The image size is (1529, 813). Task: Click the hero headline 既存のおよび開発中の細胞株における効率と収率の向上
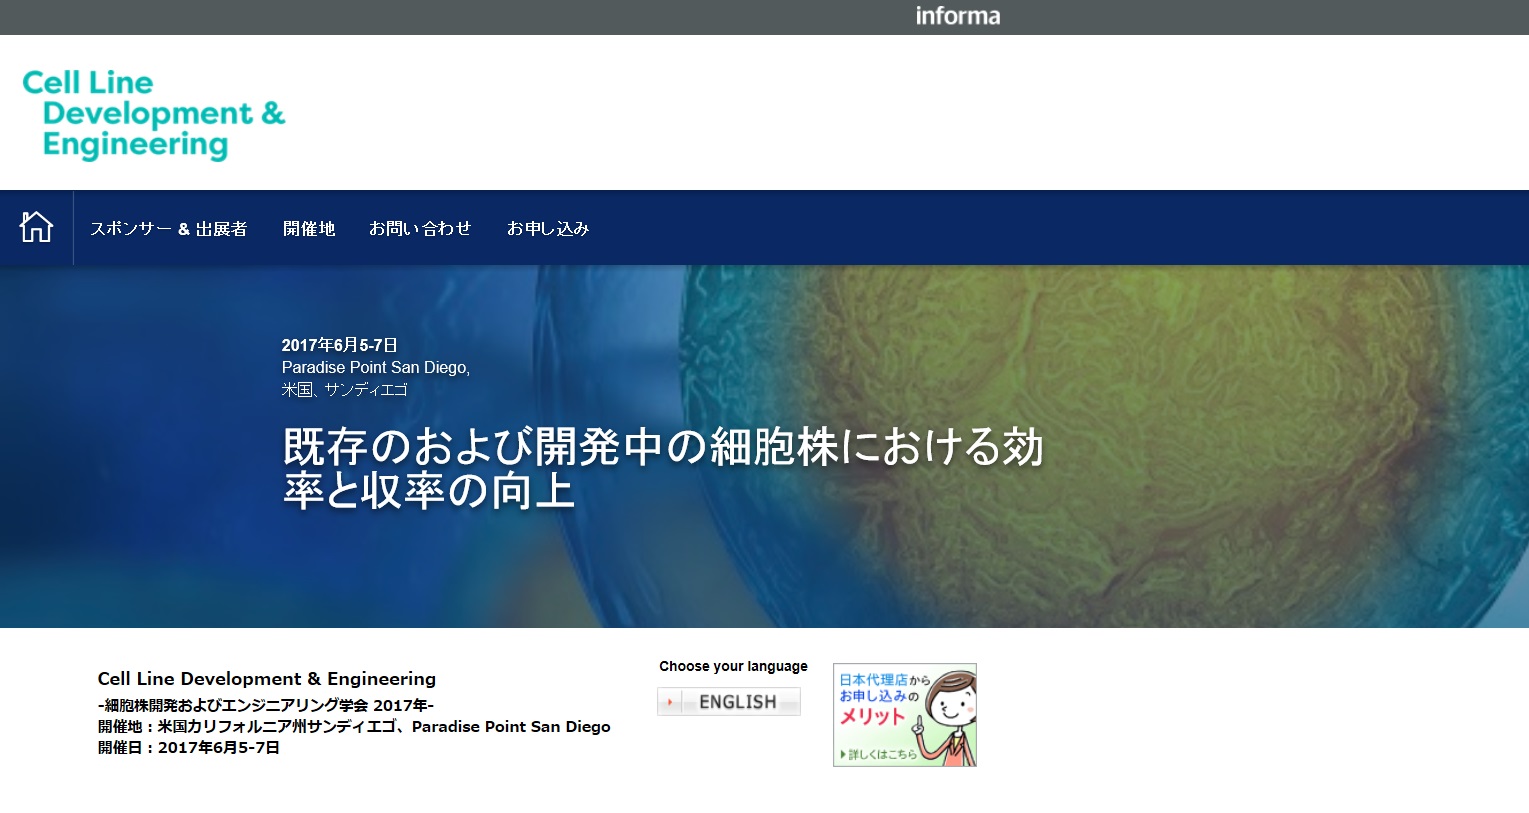[663, 468]
